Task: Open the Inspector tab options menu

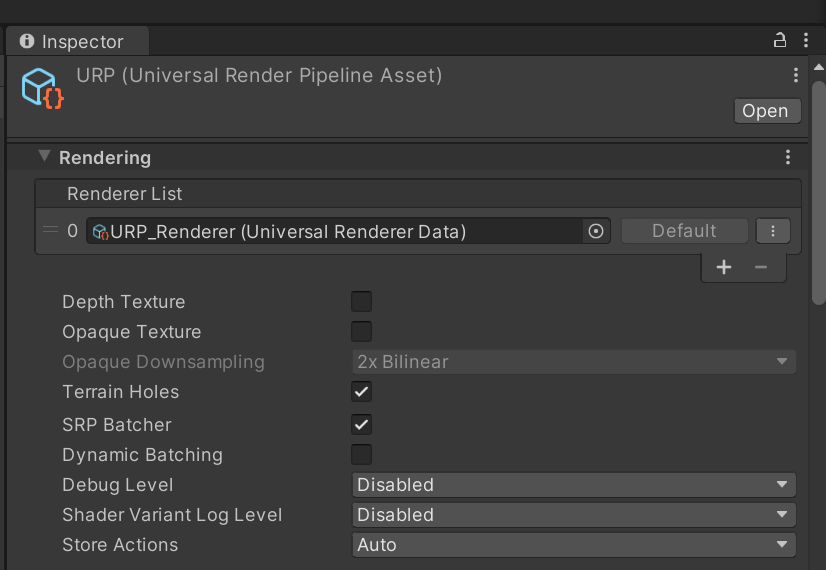Action: [x=805, y=40]
